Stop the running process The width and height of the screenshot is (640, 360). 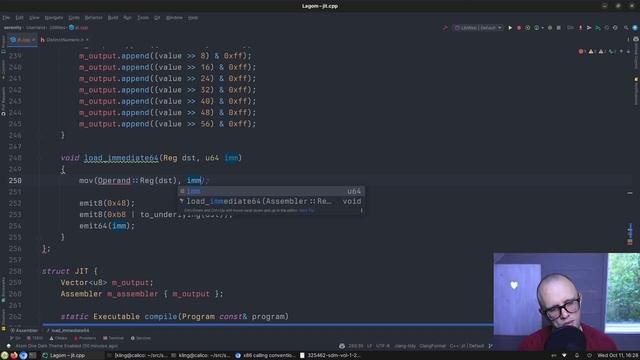tap(558, 28)
